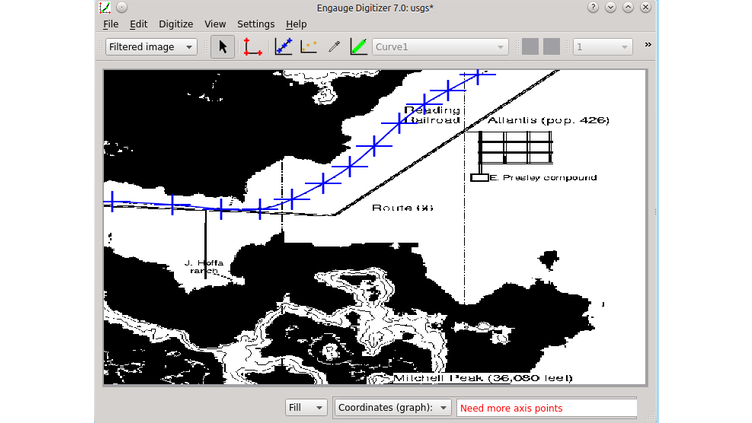Activate the Axis Point tool
The height and width of the screenshot is (423, 752).
click(253, 47)
